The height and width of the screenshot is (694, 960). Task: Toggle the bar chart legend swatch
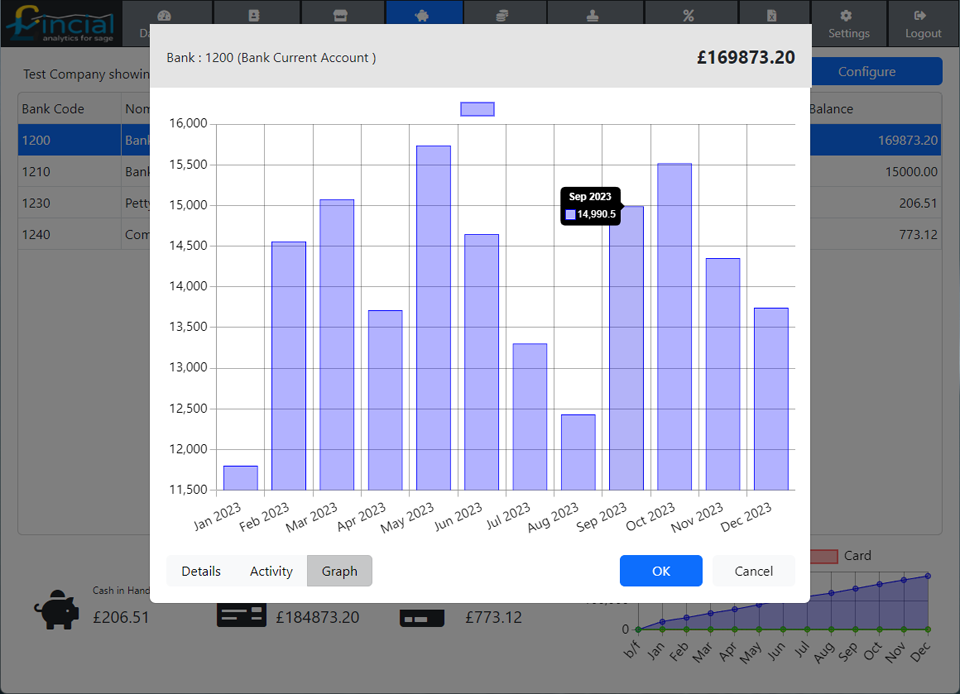(x=478, y=109)
